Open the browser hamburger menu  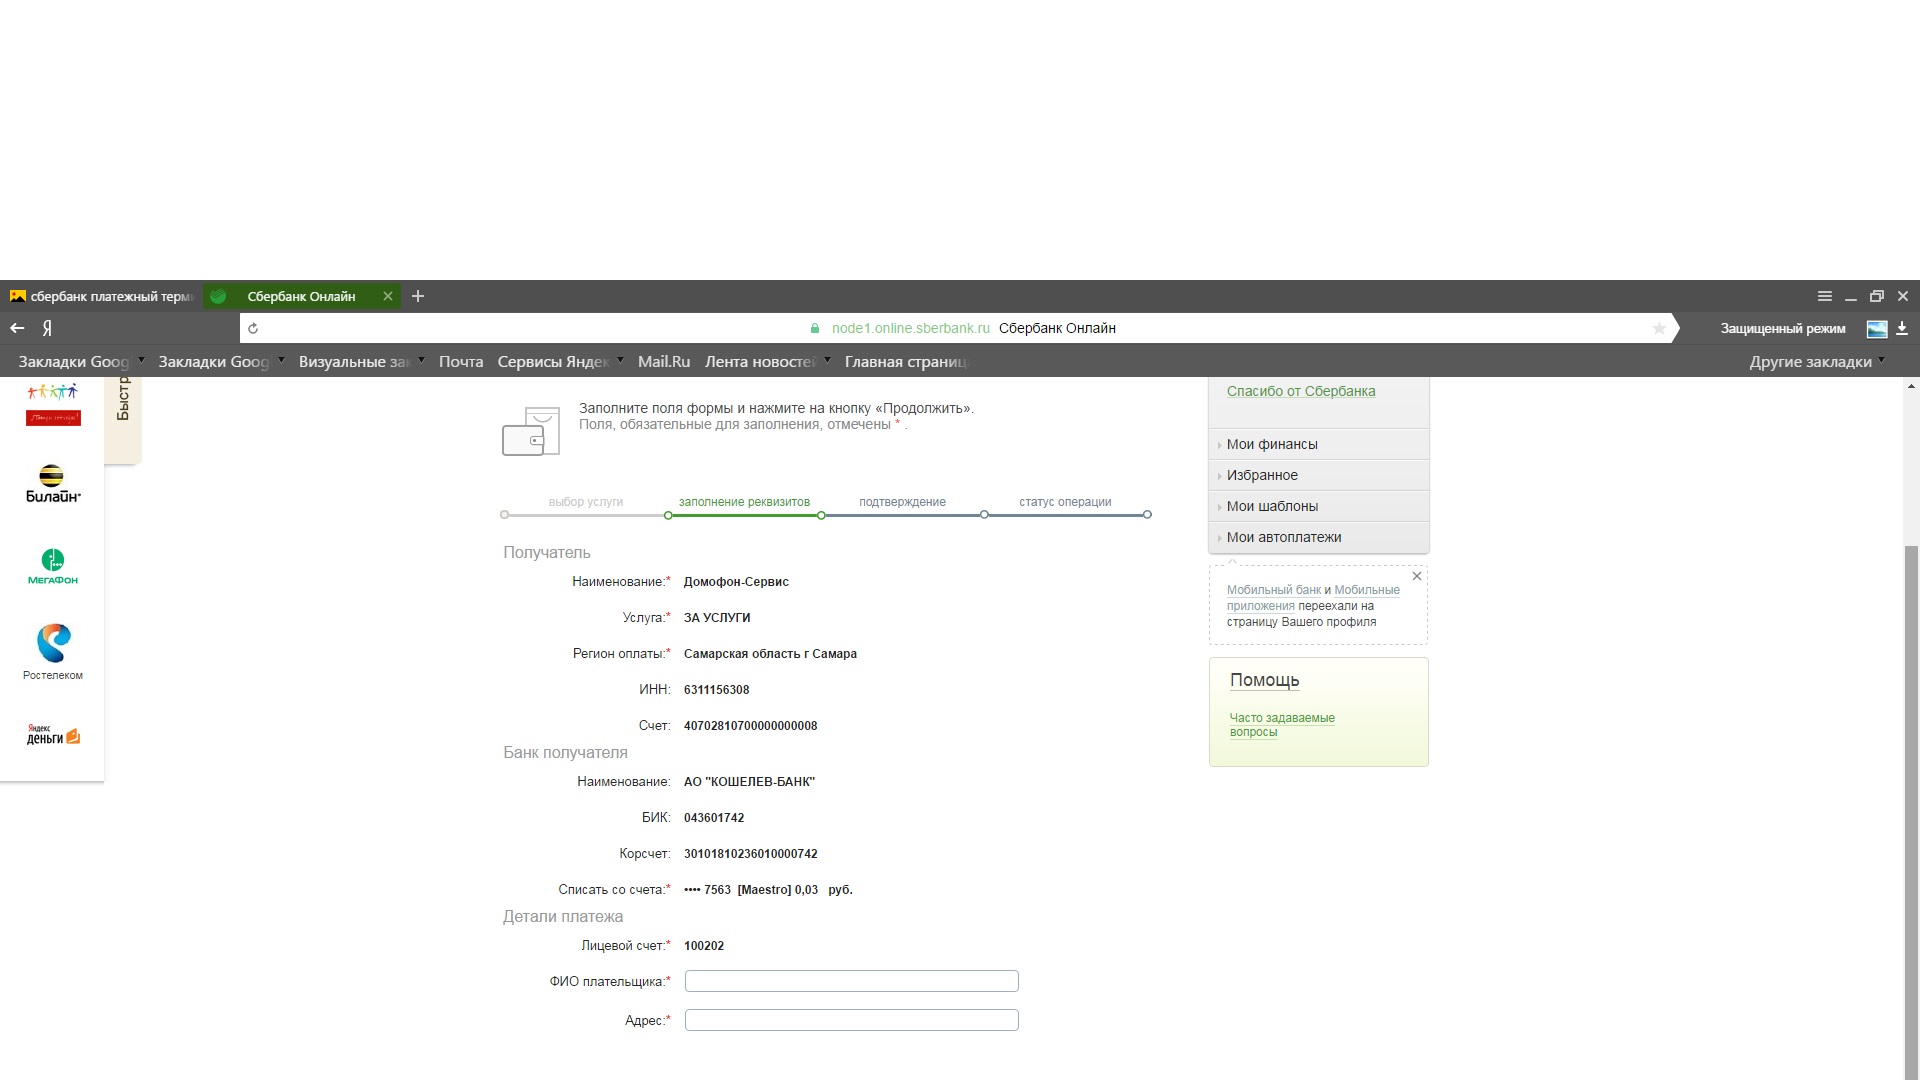pos(1824,296)
